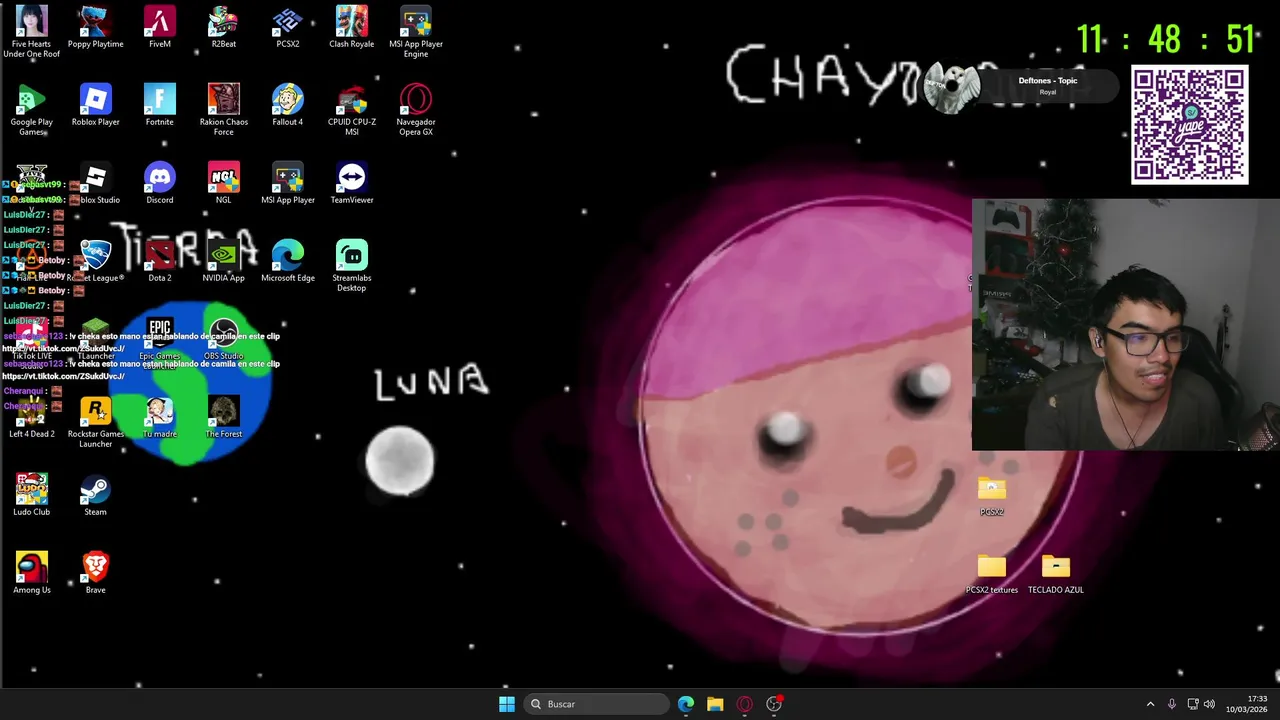Image resolution: width=1280 pixels, height=720 pixels.
Task: Open the NVIDIA App shortcut
Action: [x=224, y=261]
